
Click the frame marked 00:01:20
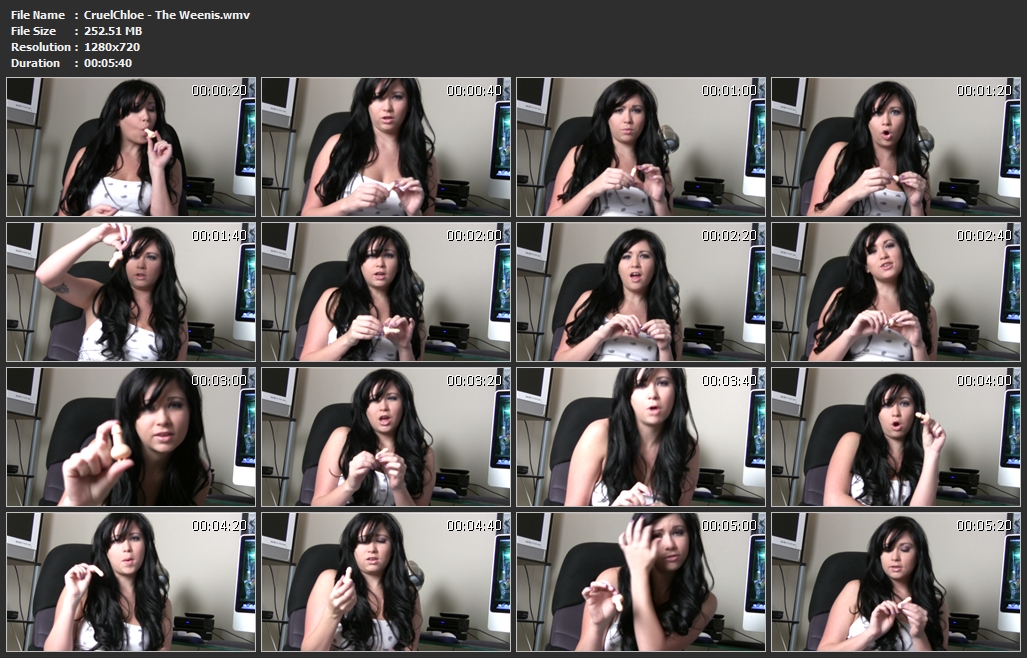point(896,147)
